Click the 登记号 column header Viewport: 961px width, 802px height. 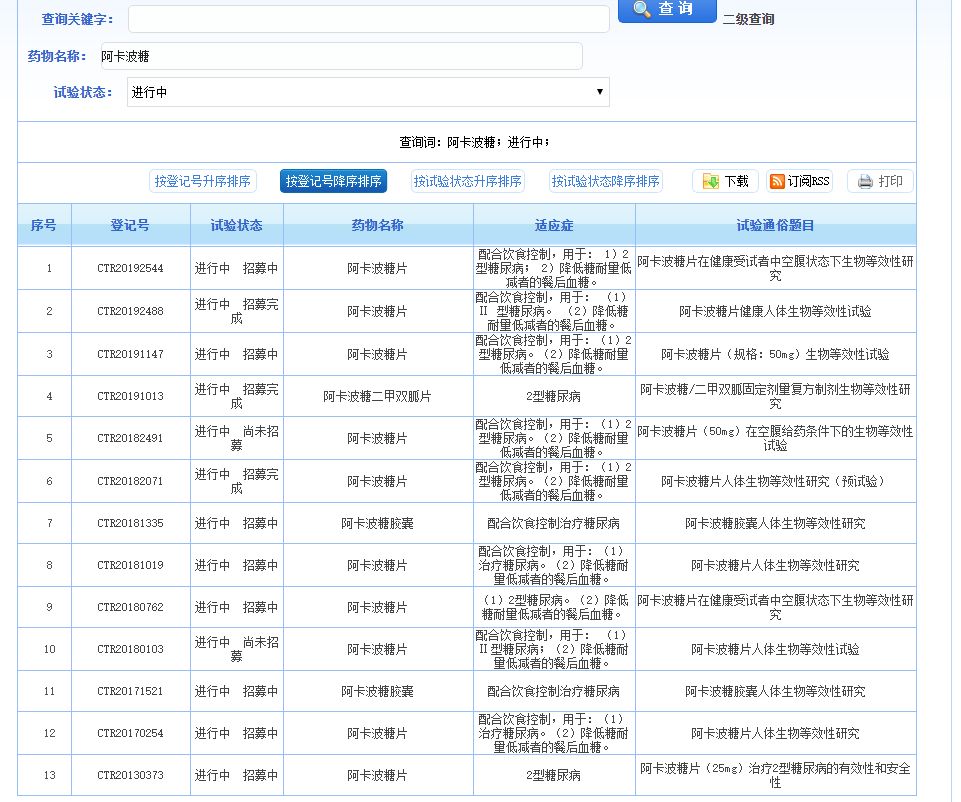coord(130,225)
